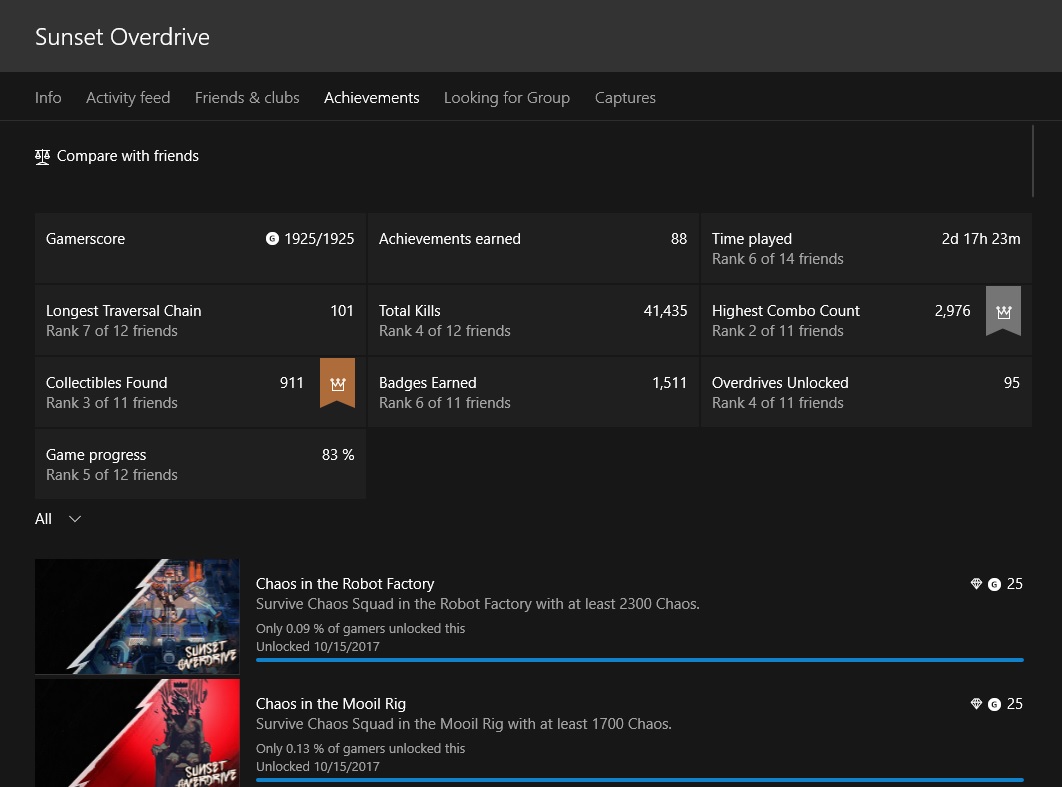
Task: Open the Looking for Group tab
Action: tap(506, 98)
